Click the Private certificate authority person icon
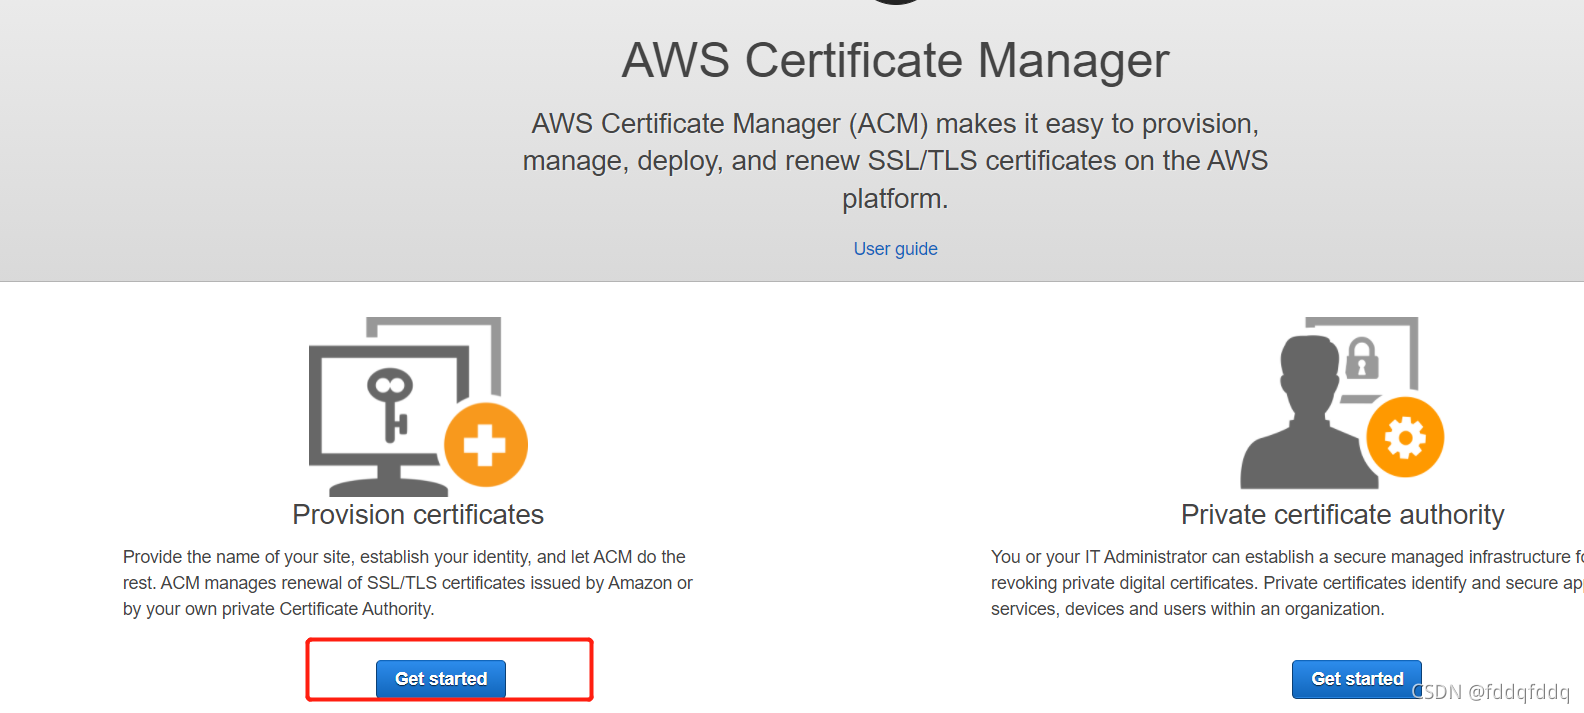This screenshot has width=1584, height=713. [x=1342, y=403]
